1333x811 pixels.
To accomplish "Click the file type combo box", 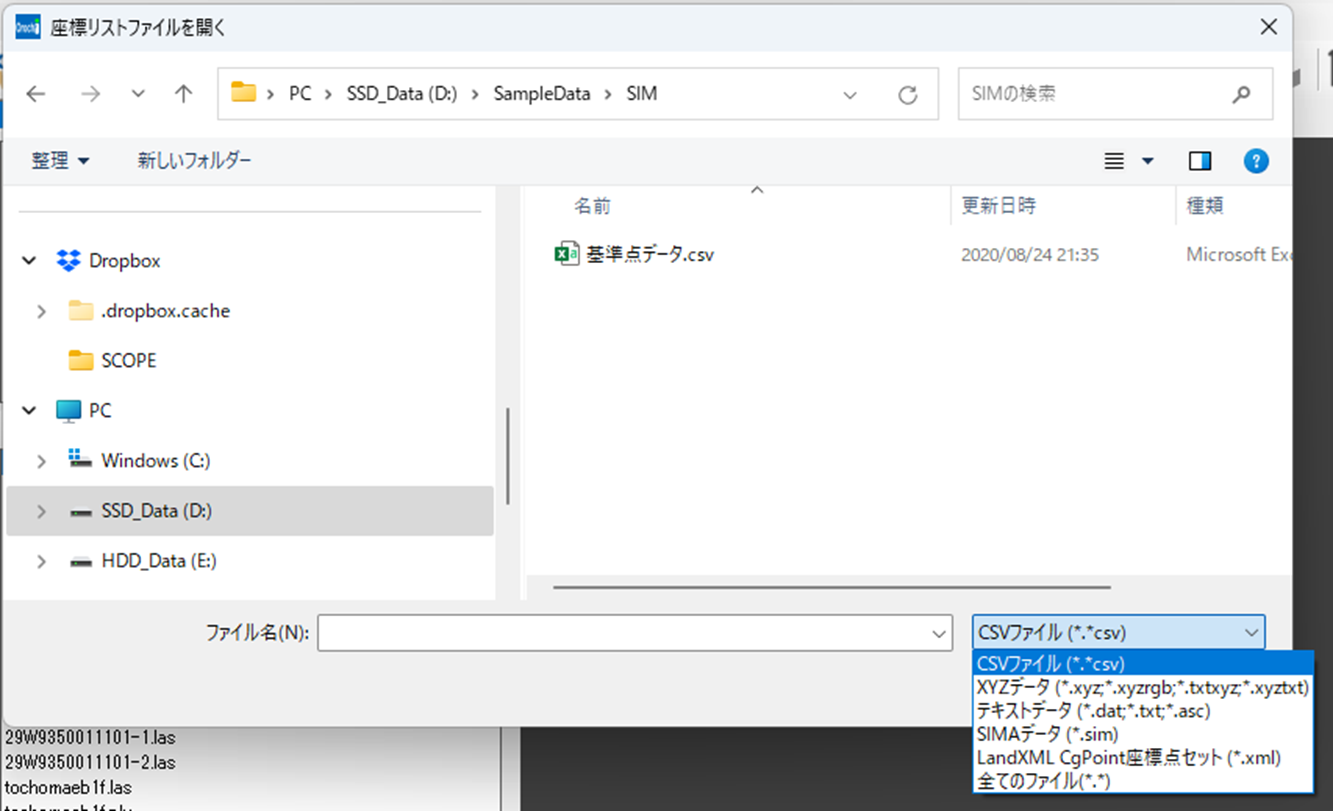I will coord(1118,632).
